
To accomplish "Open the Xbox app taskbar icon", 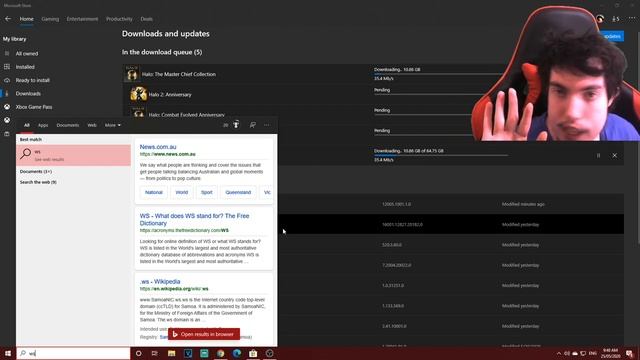I will [x=269, y=353].
